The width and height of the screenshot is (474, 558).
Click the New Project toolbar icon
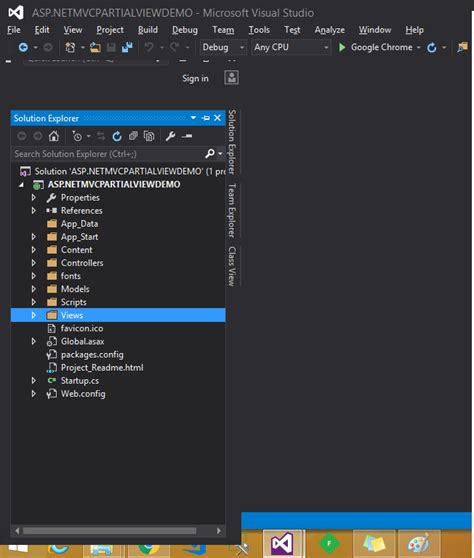(70, 47)
